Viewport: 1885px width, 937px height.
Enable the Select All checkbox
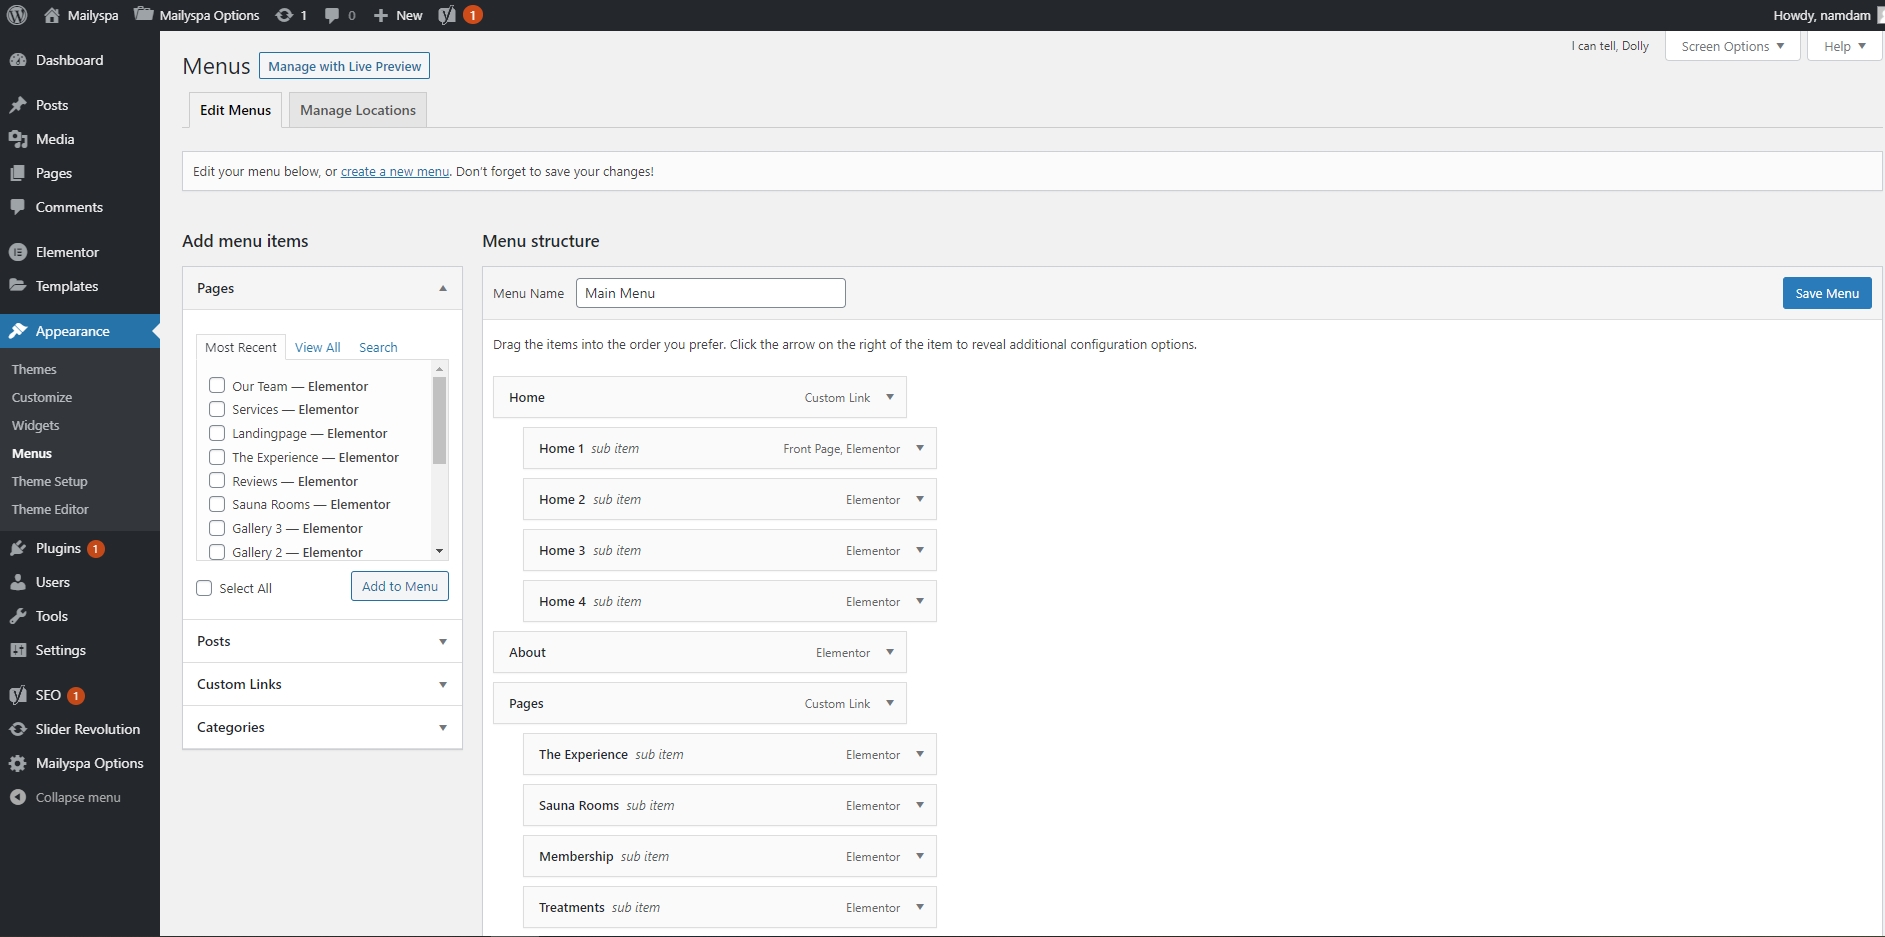(x=205, y=588)
